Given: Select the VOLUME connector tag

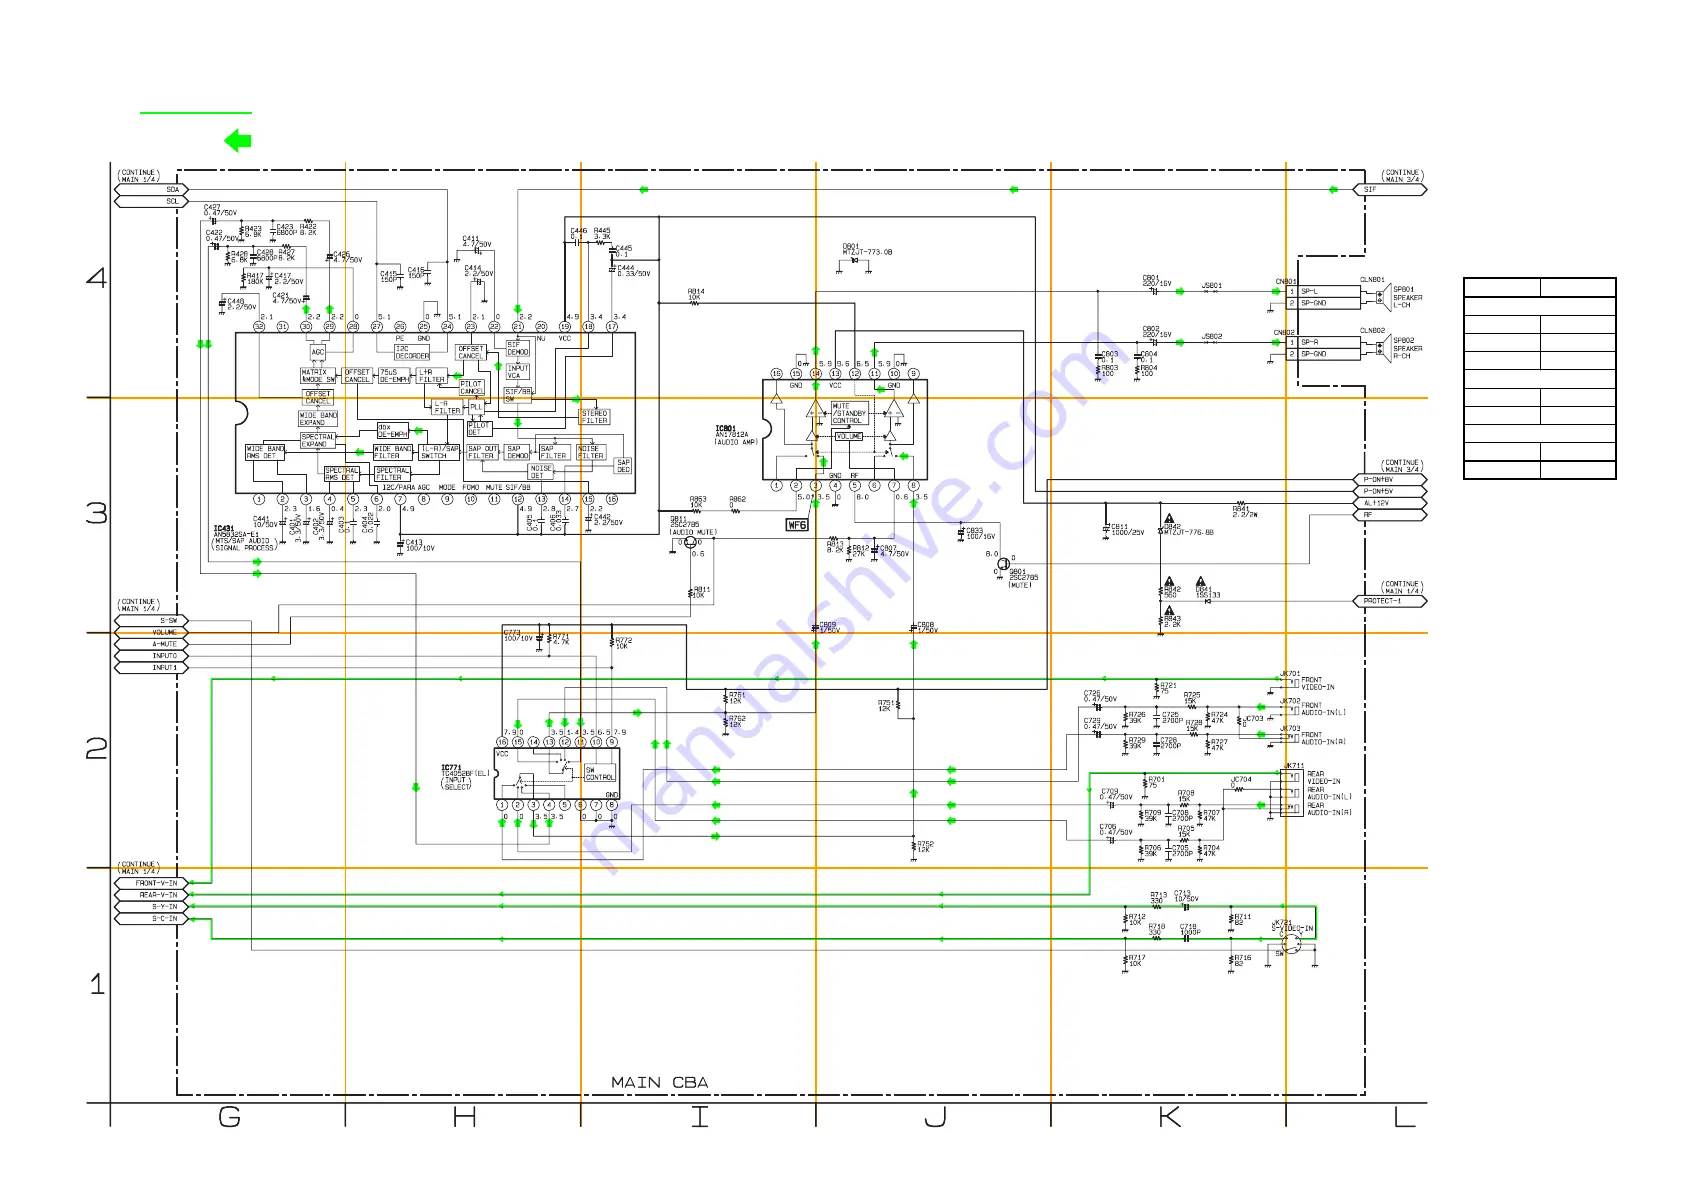Looking at the screenshot, I should pyautogui.click(x=152, y=632).
